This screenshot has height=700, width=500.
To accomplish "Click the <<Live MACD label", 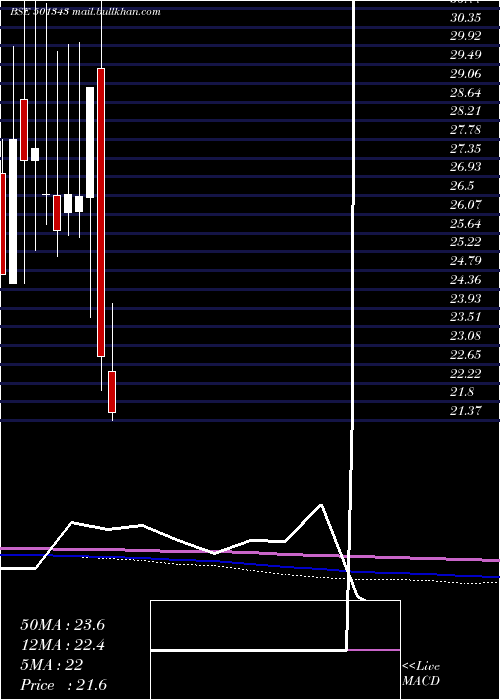I will coord(421,674).
